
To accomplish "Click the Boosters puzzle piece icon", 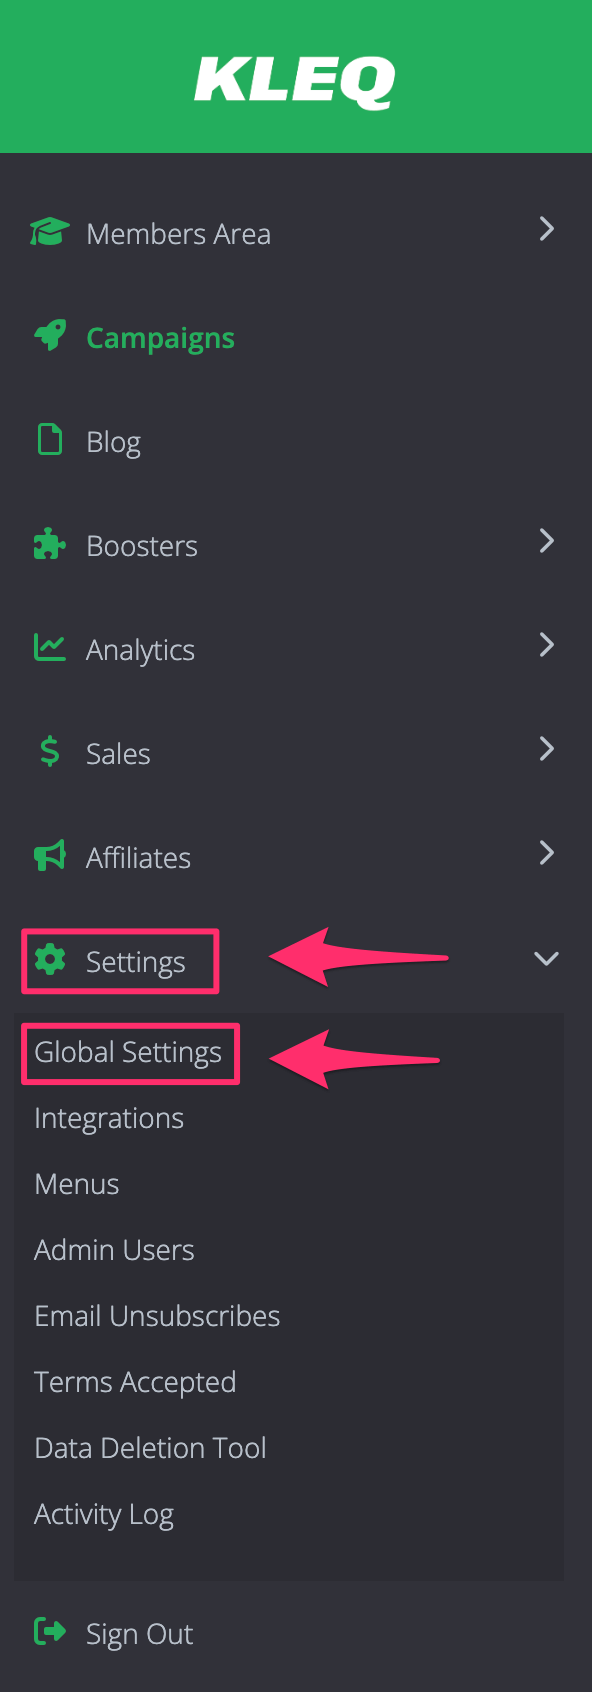I will click(x=49, y=544).
